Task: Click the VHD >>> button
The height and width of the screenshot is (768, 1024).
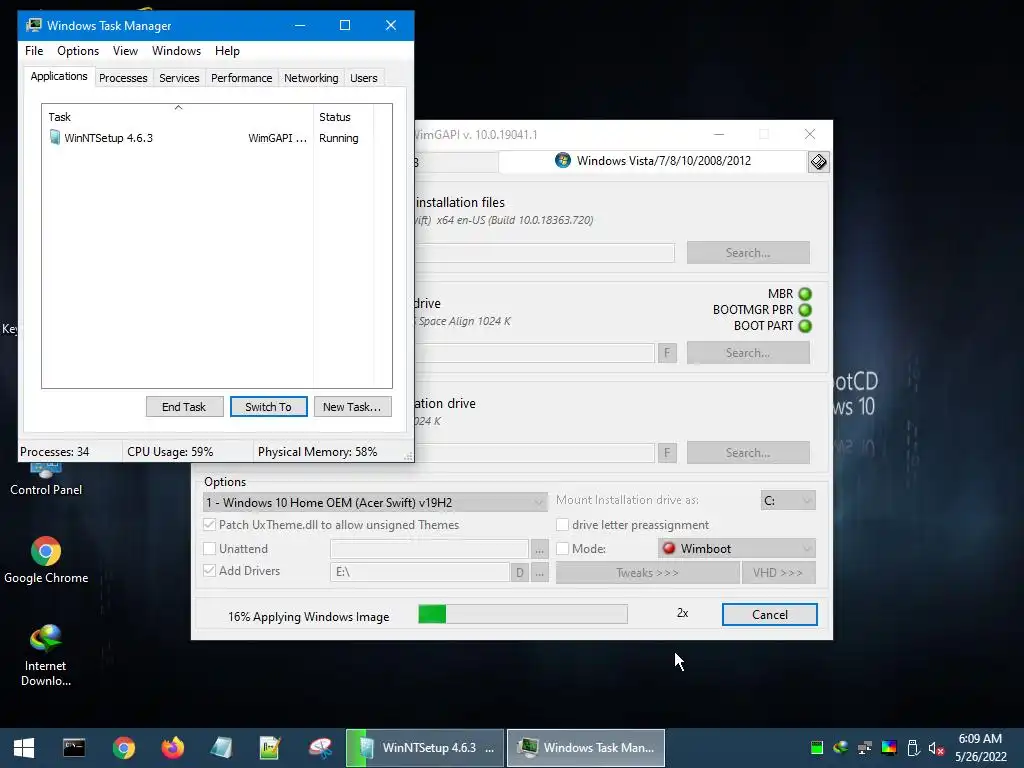Action: pyautogui.click(x=778, y=573)
